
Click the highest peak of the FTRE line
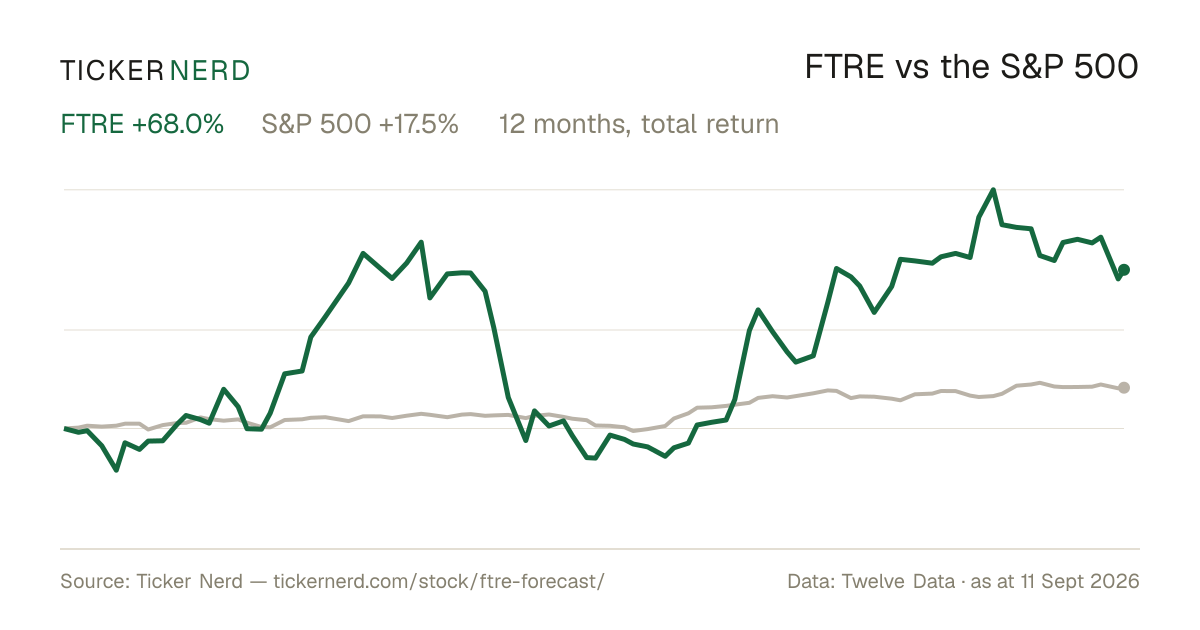tap(993, 189)
